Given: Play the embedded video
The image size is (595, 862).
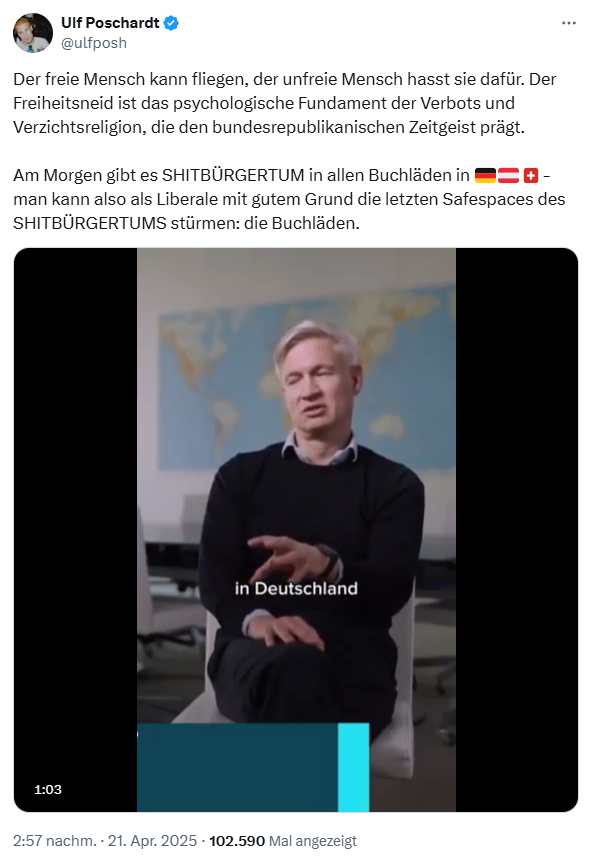Looking at the screenshot, I should pyautogui.click(x=296, y=529).
